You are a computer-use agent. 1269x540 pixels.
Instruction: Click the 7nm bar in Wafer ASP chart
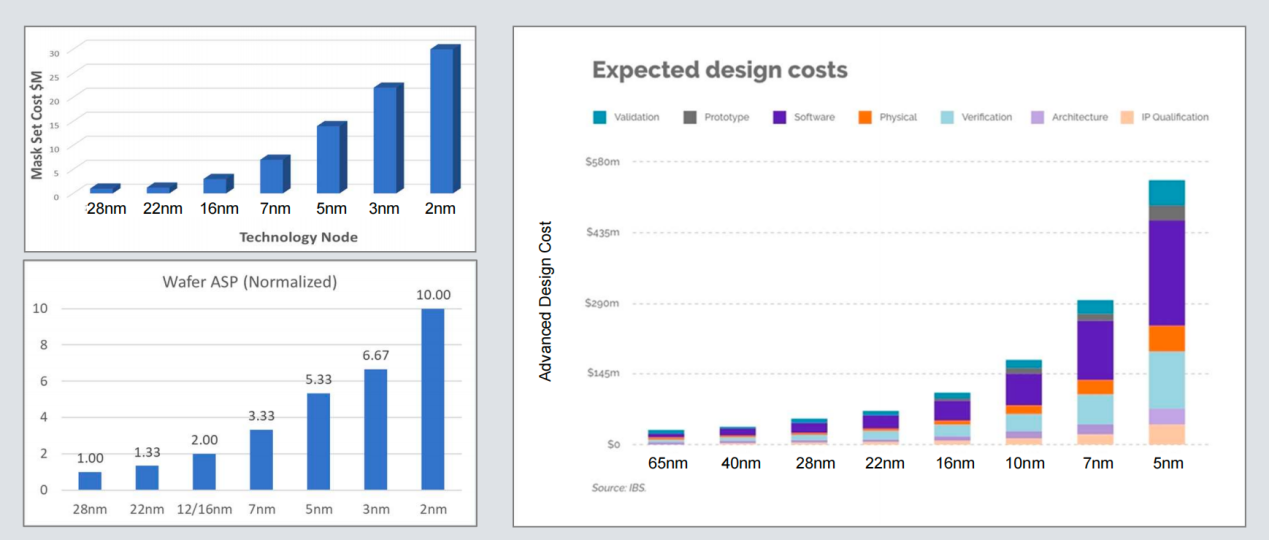(261, 460)
